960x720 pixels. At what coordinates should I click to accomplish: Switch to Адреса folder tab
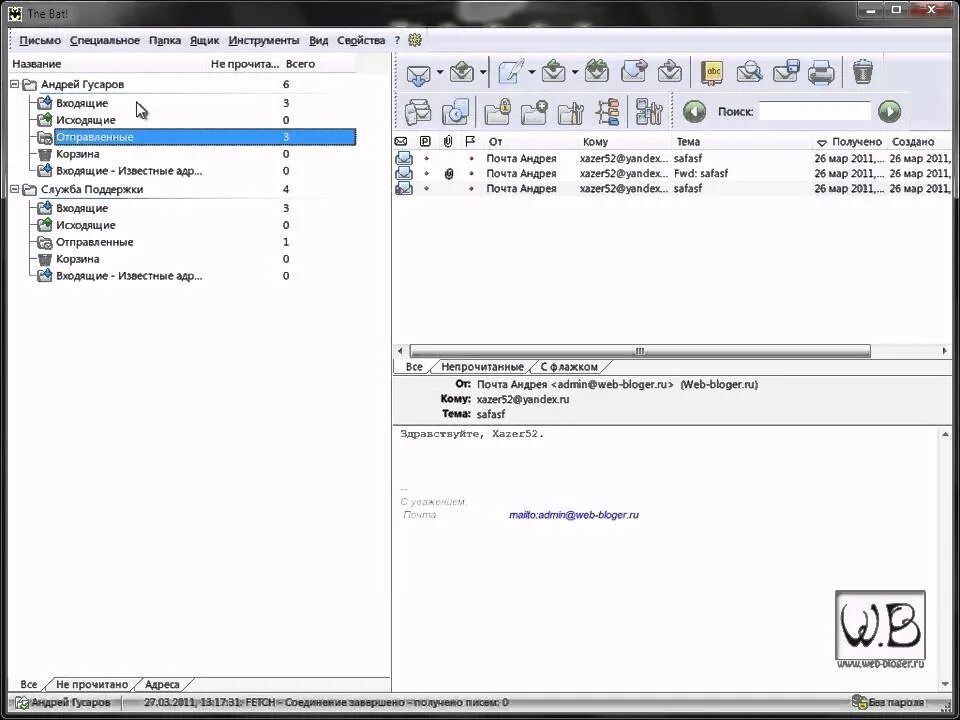162,684
